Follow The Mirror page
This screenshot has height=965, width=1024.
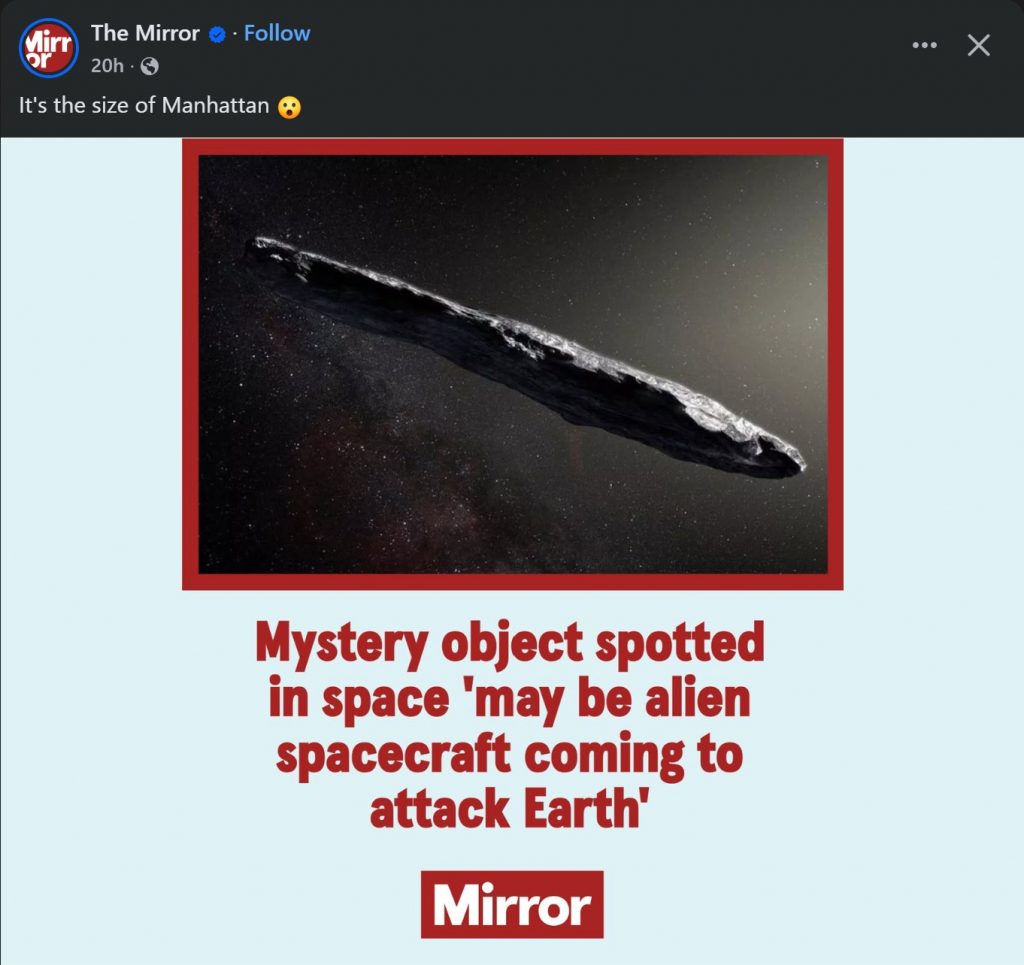(277, 33)
